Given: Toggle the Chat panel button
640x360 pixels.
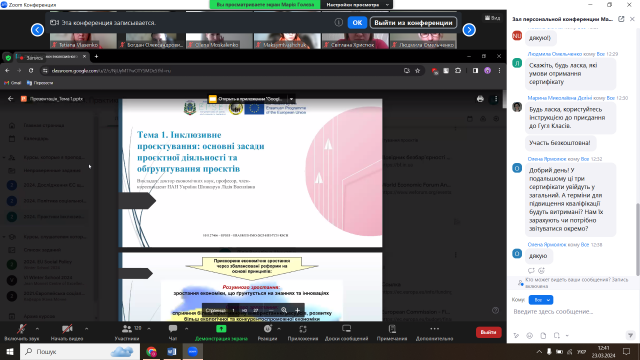Looking at the screenshot, I should click(x=173, y=329).
